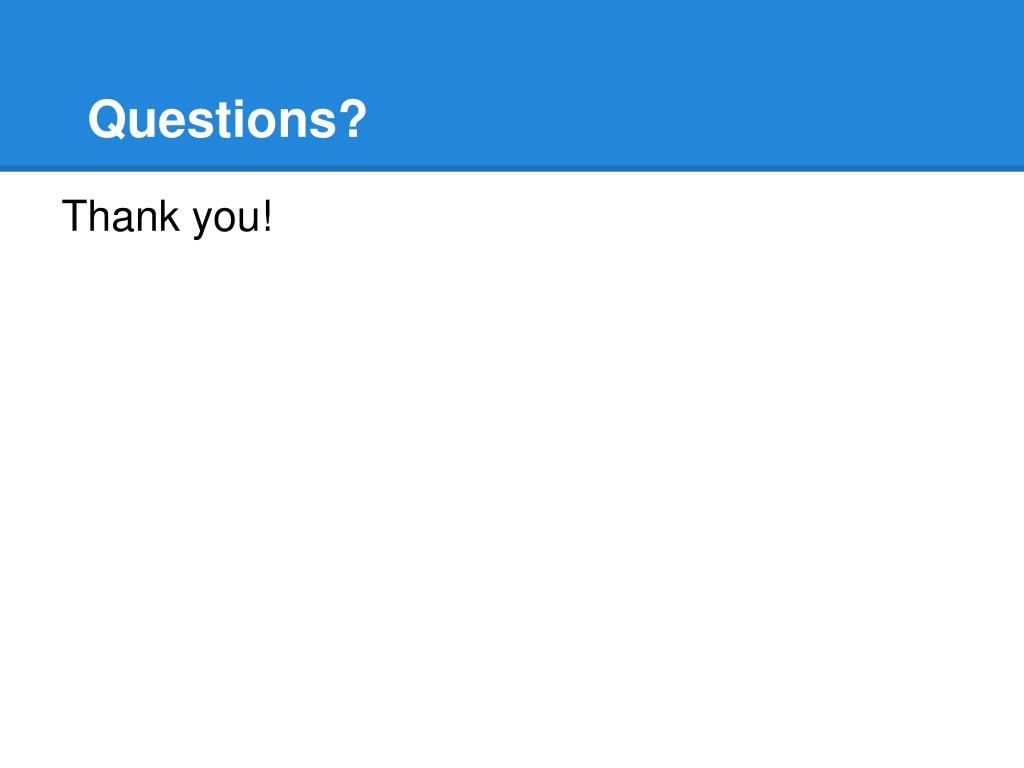The image size is (1024, 768).
Task: Click the word "you!" in the body
Action: (232, 218)
